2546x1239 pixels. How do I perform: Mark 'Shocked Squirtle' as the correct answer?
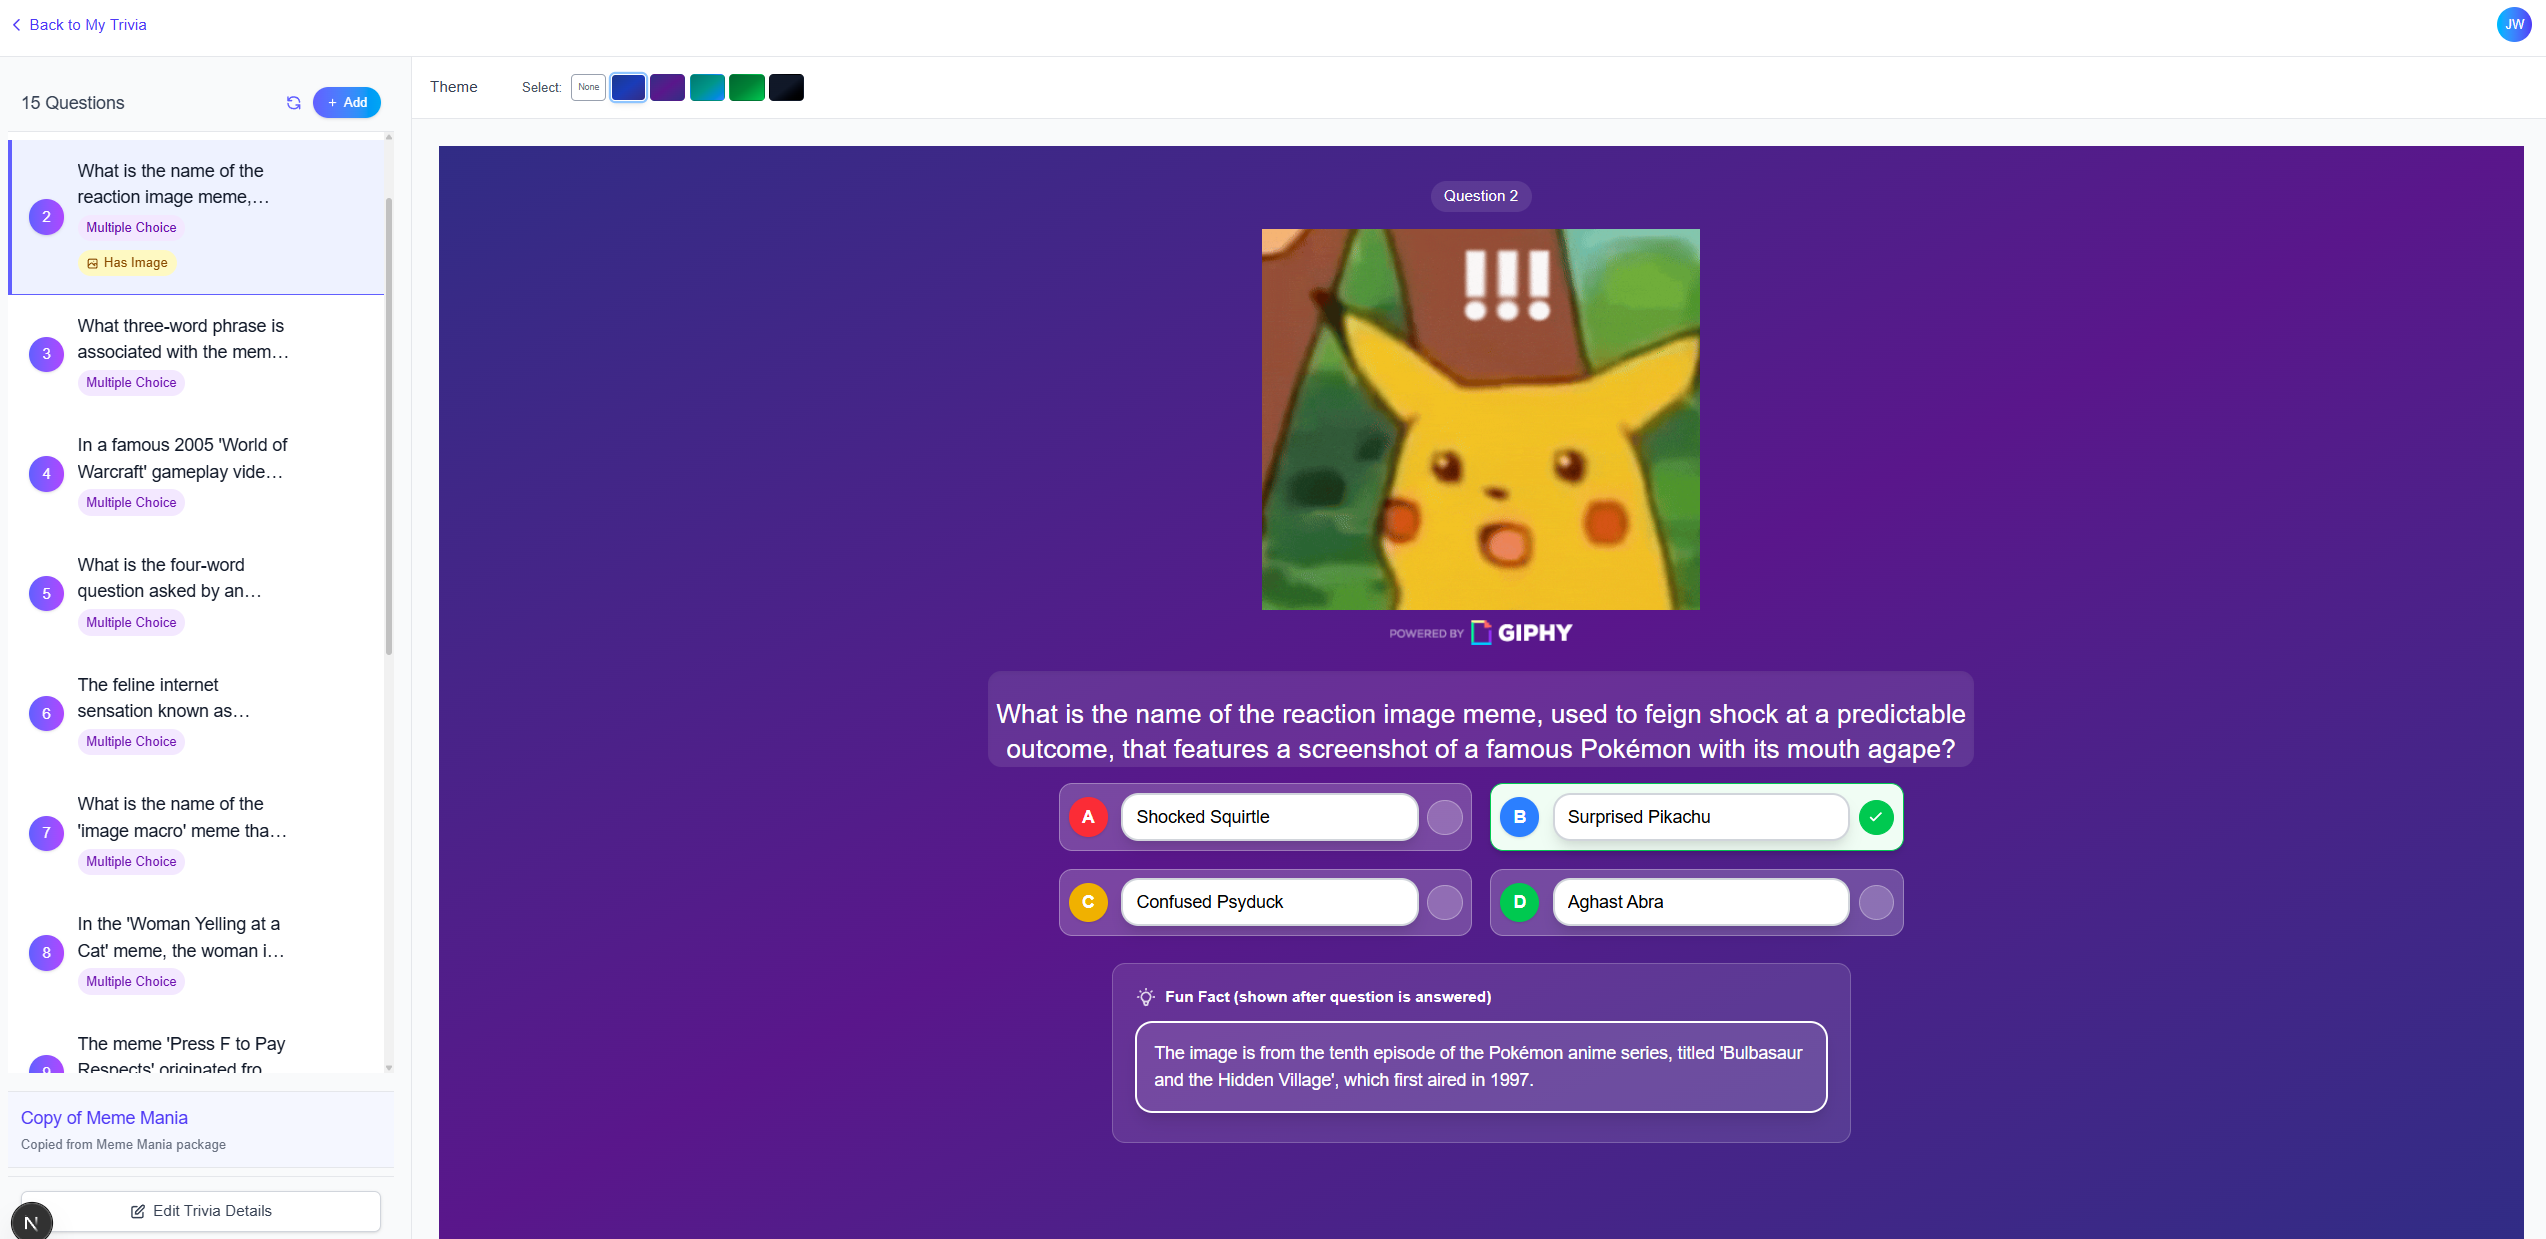1443,817
